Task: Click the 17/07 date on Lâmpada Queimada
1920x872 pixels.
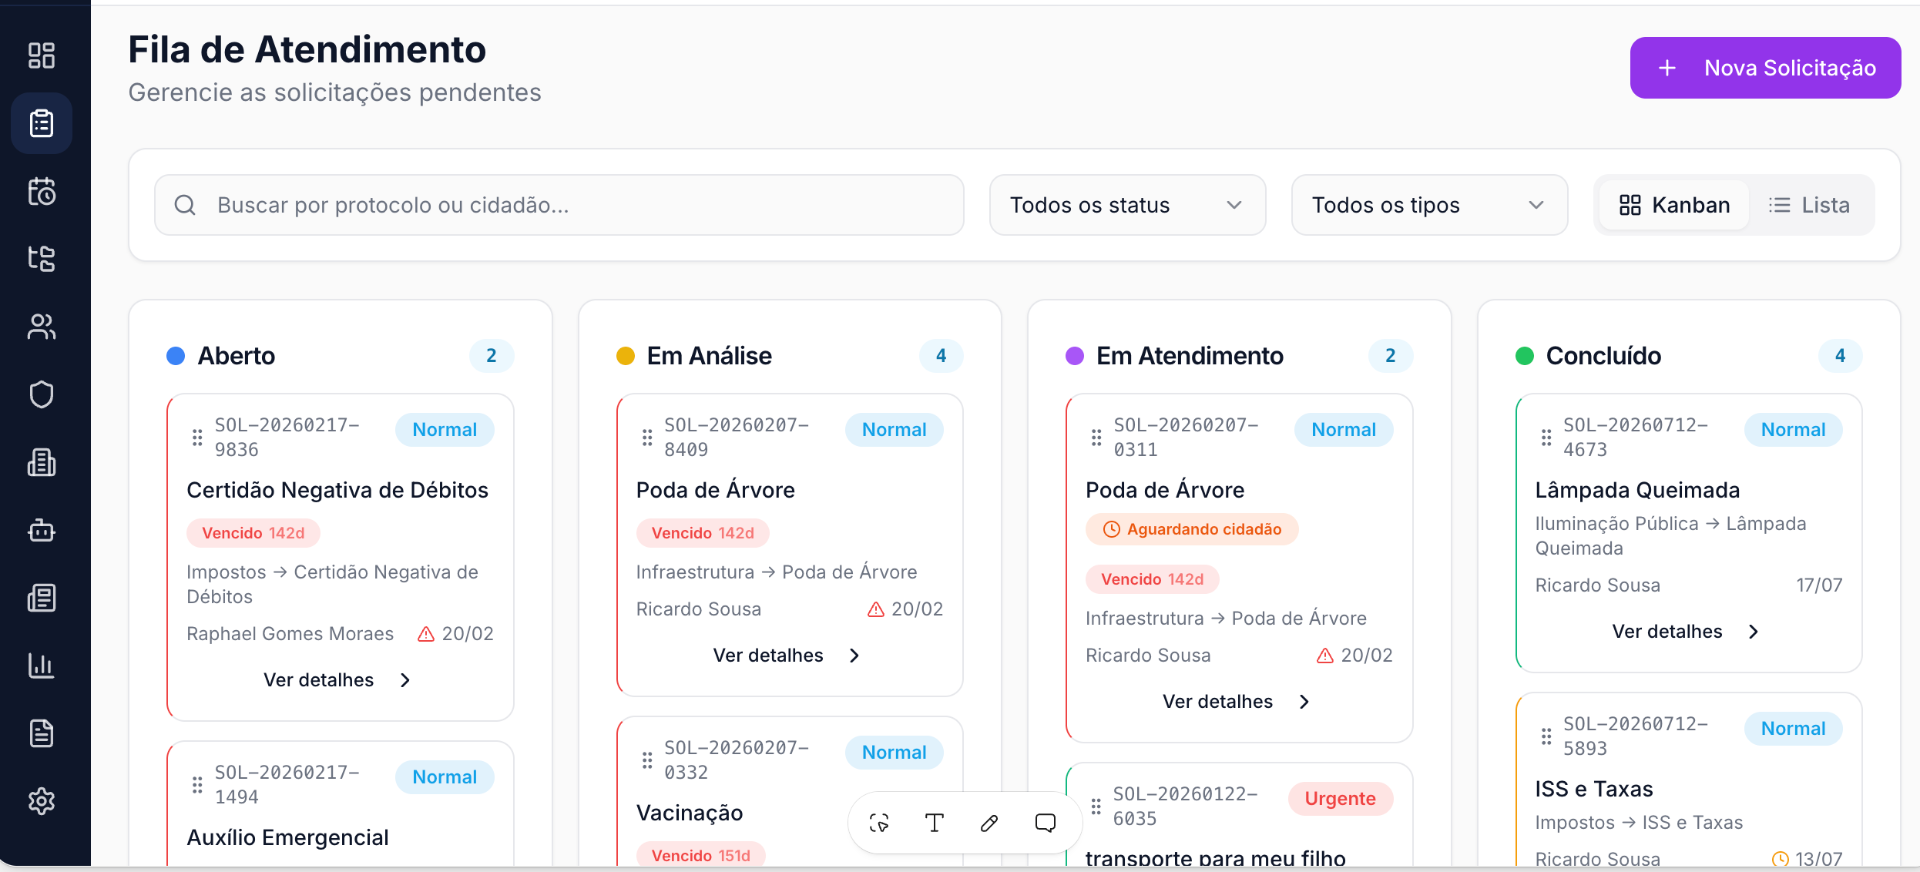Action: [x=1819, y=585]
